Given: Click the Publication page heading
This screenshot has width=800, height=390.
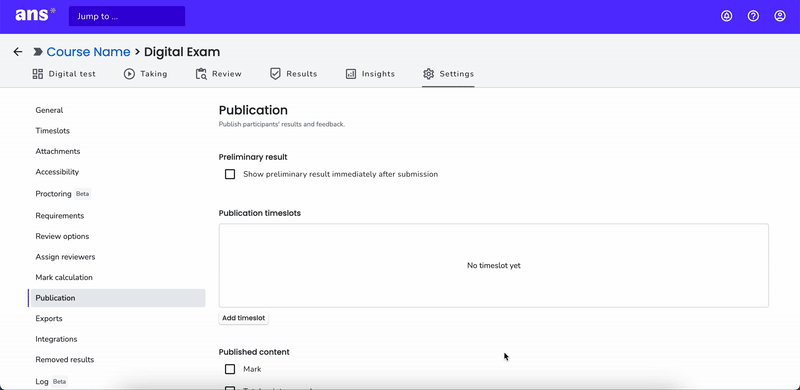Looking at the screenshot, I should point(253,110).
